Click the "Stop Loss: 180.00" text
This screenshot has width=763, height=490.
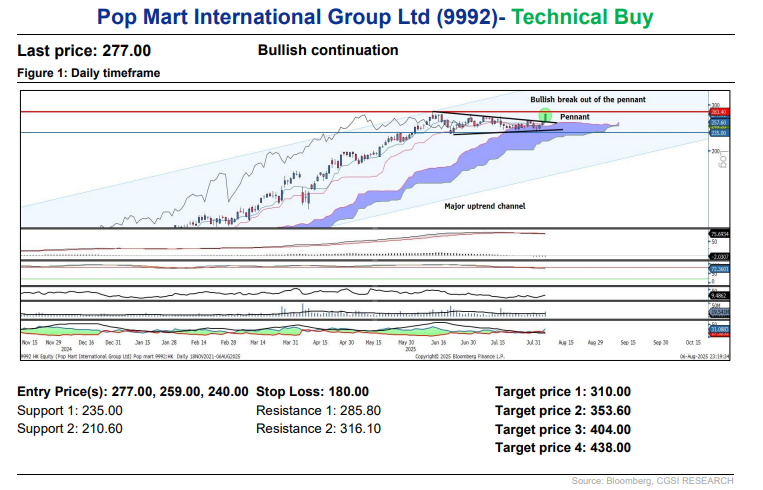(312, 392)
